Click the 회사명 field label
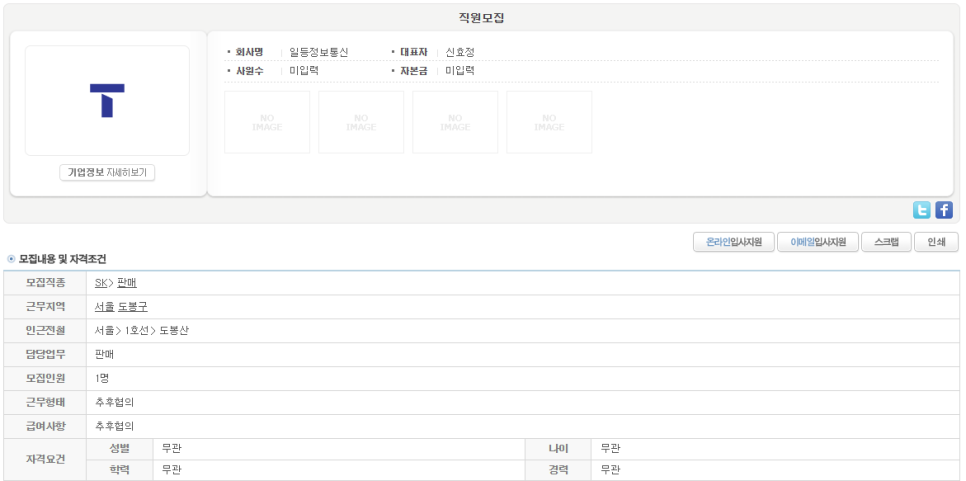966x481 pixels. point(250,52)
